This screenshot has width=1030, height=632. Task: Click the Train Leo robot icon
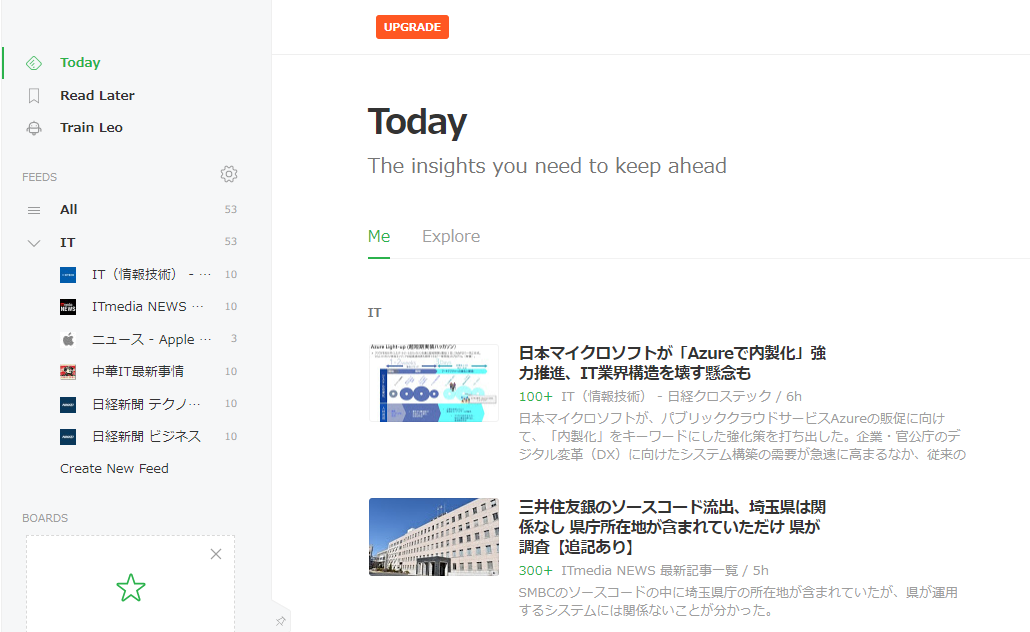click(x=34, y=128)
